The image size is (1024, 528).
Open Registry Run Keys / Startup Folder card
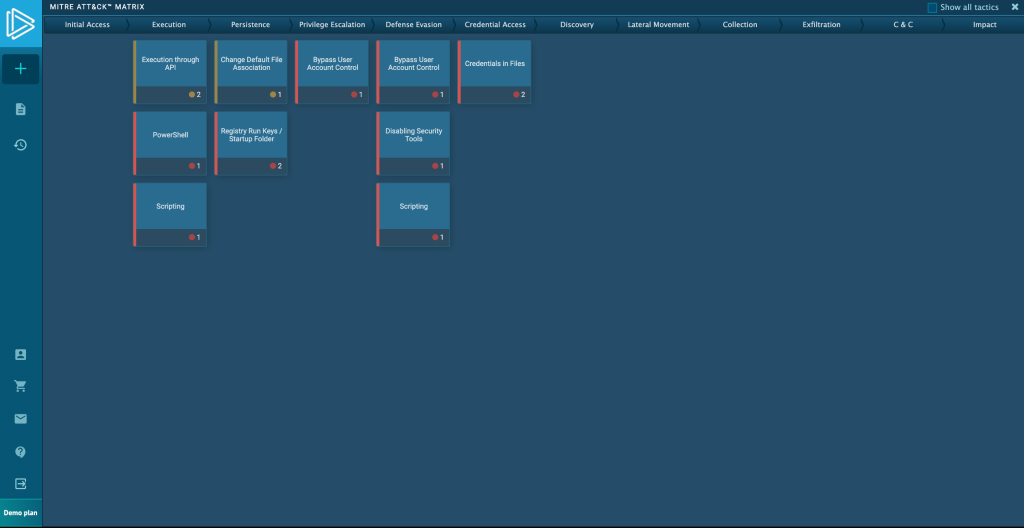[x=251, y=143]
